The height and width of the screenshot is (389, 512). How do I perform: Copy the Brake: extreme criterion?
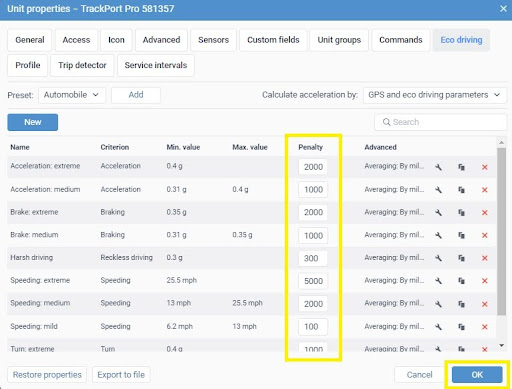click(x=461, y=212)
